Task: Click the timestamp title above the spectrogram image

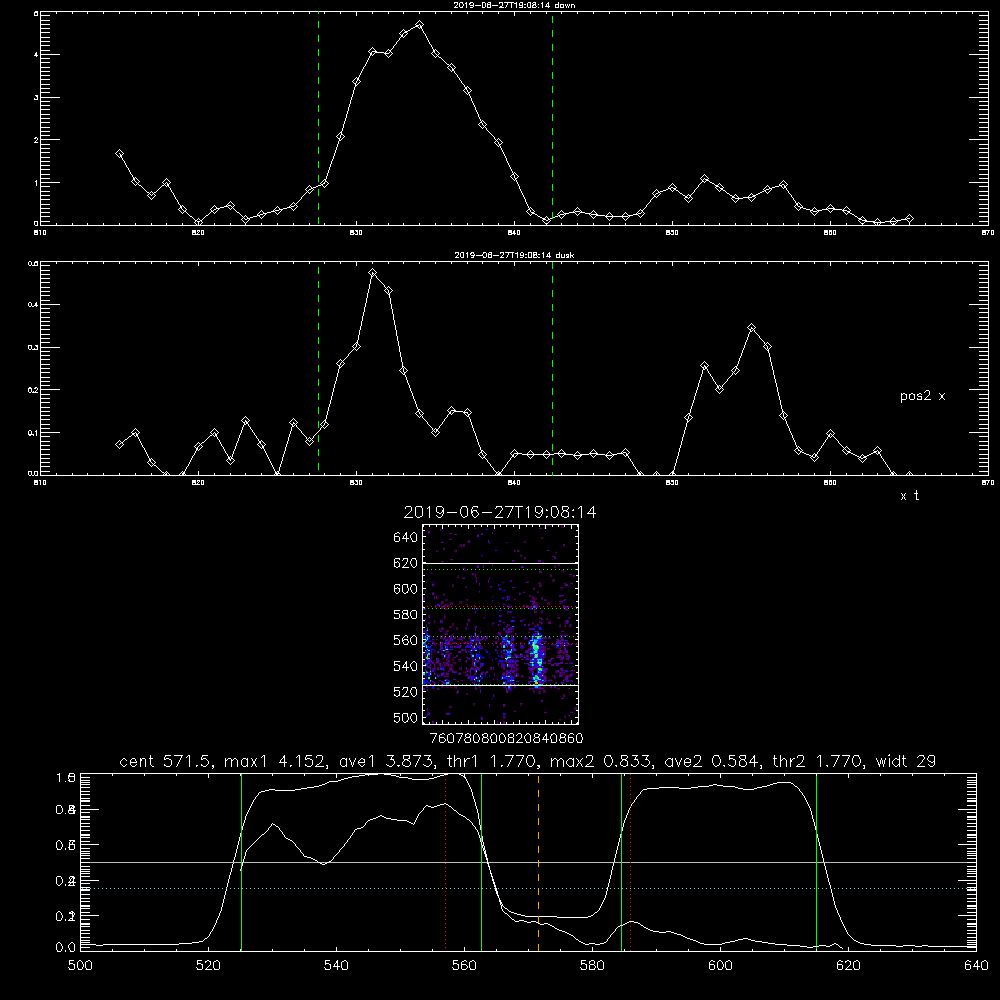Action: 500,512
